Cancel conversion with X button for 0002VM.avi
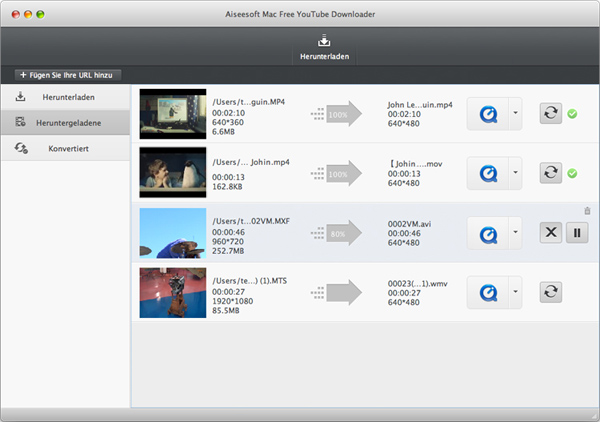 pos(551,232)
